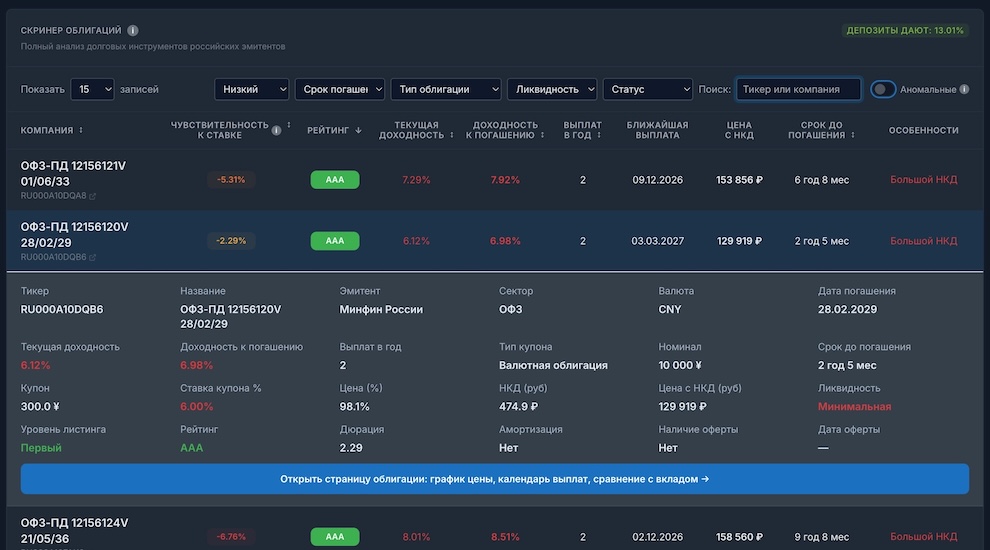Screen dimensions: 990x550
Task: Open the Низкий filter dropdown
Action: point(251,89)
